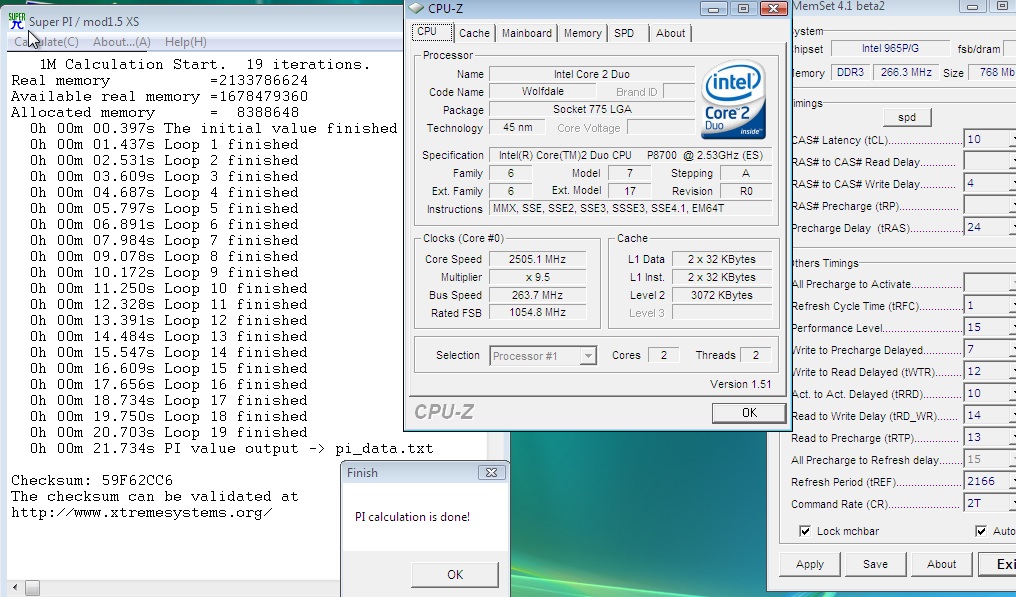Viewport: 1016px width, 597px height.
Task: Open the Refresh Period (tREF) dropdown
Action: click(1012, 482)
